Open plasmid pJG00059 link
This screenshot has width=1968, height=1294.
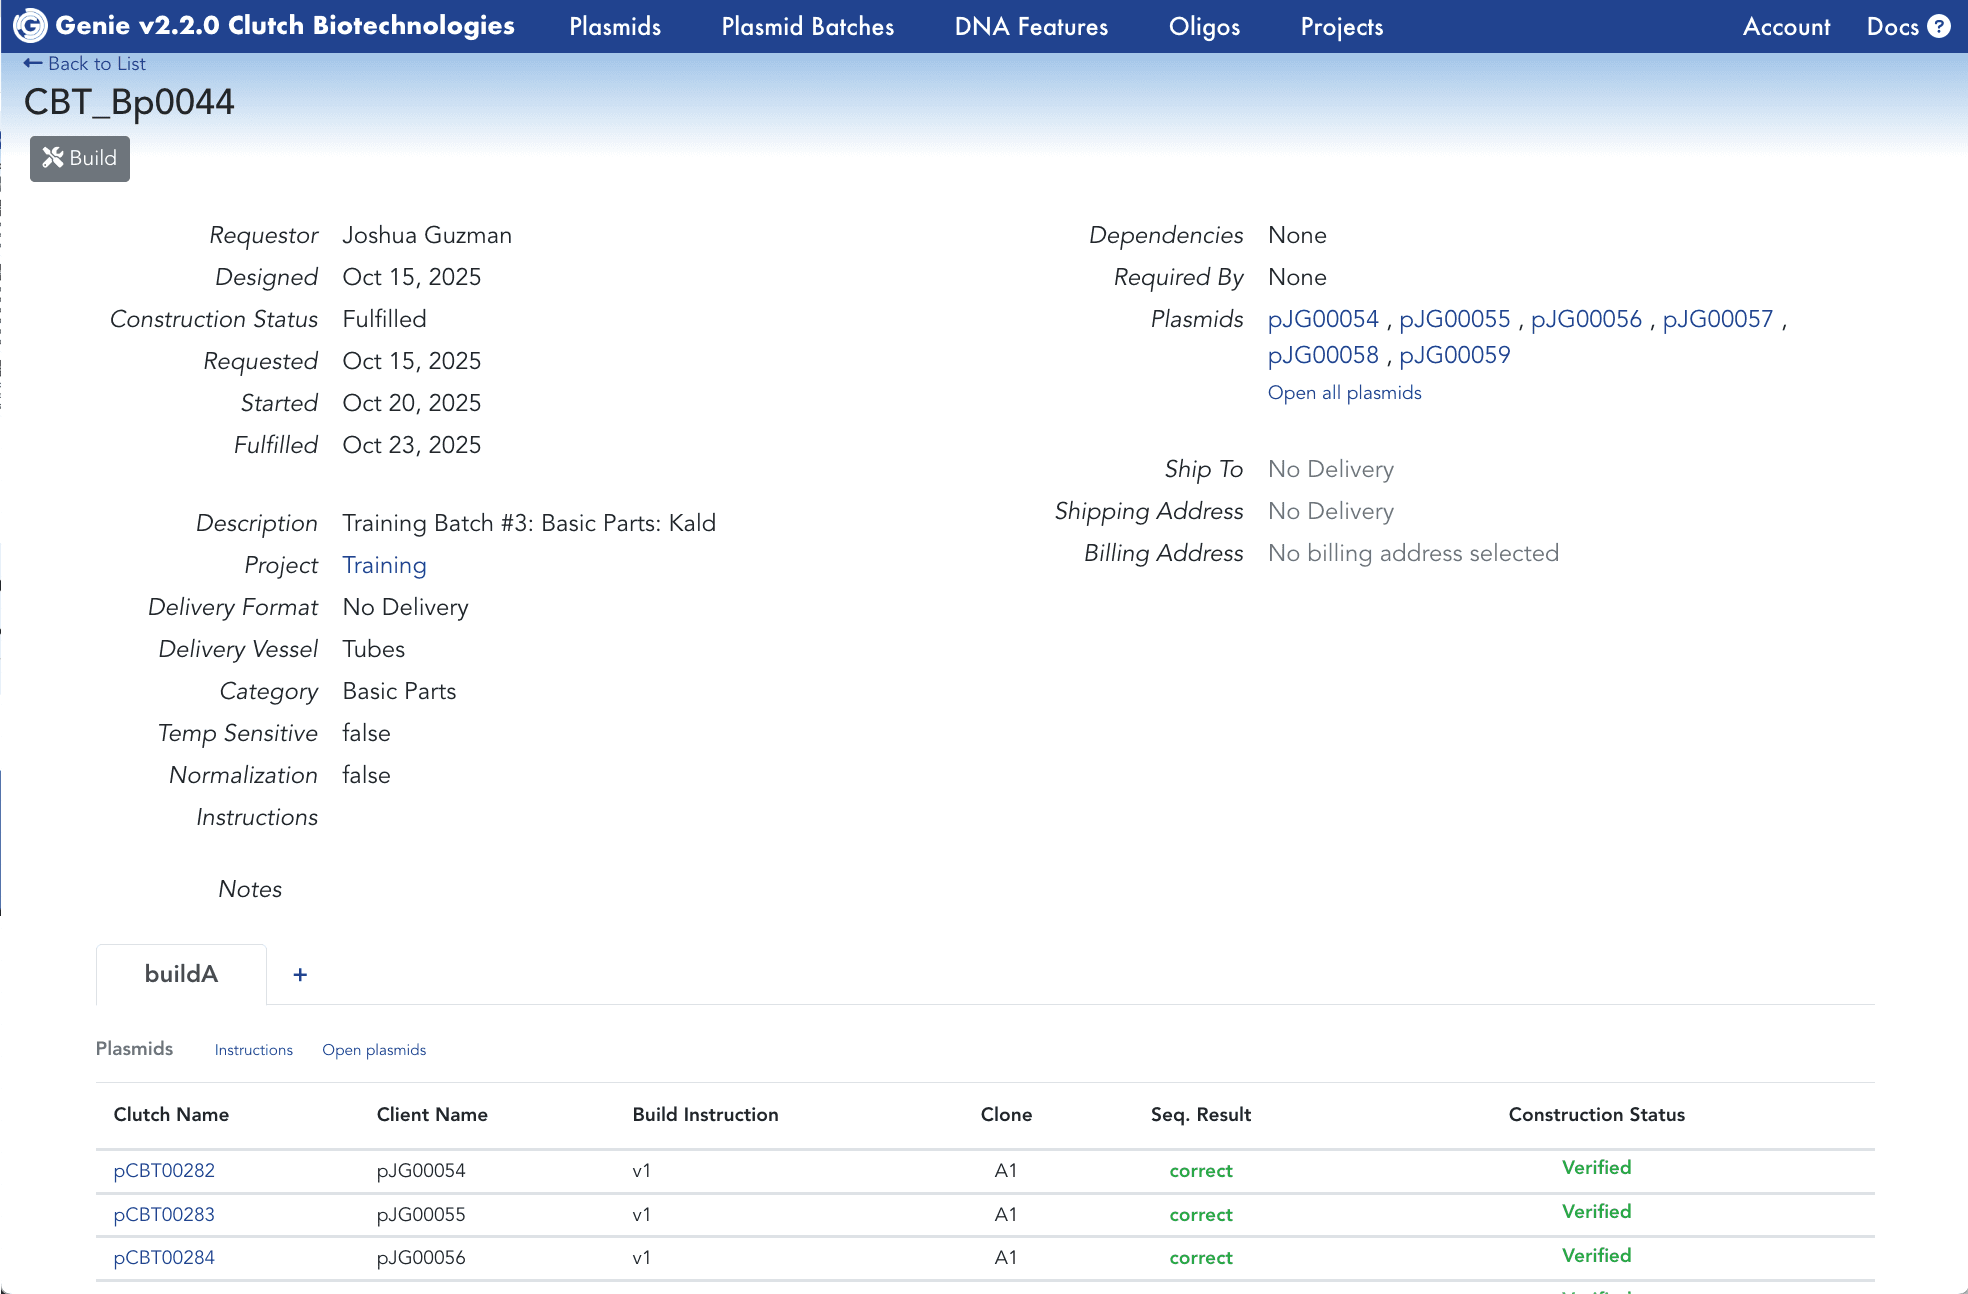tap(1454, 355)
